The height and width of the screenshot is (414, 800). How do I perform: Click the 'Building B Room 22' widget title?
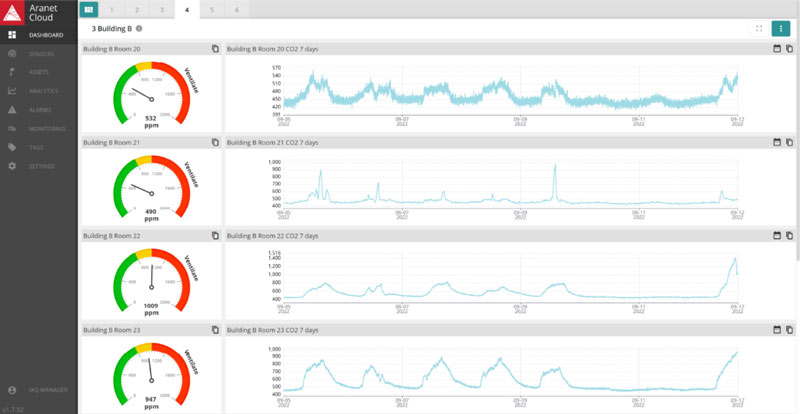coord(112,236)
